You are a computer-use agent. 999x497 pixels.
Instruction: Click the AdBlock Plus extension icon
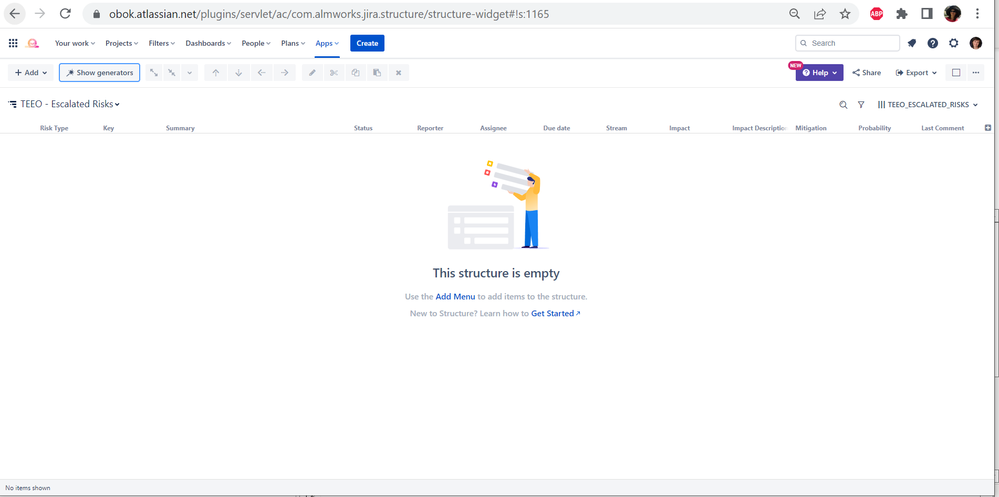tap(877, 13)
